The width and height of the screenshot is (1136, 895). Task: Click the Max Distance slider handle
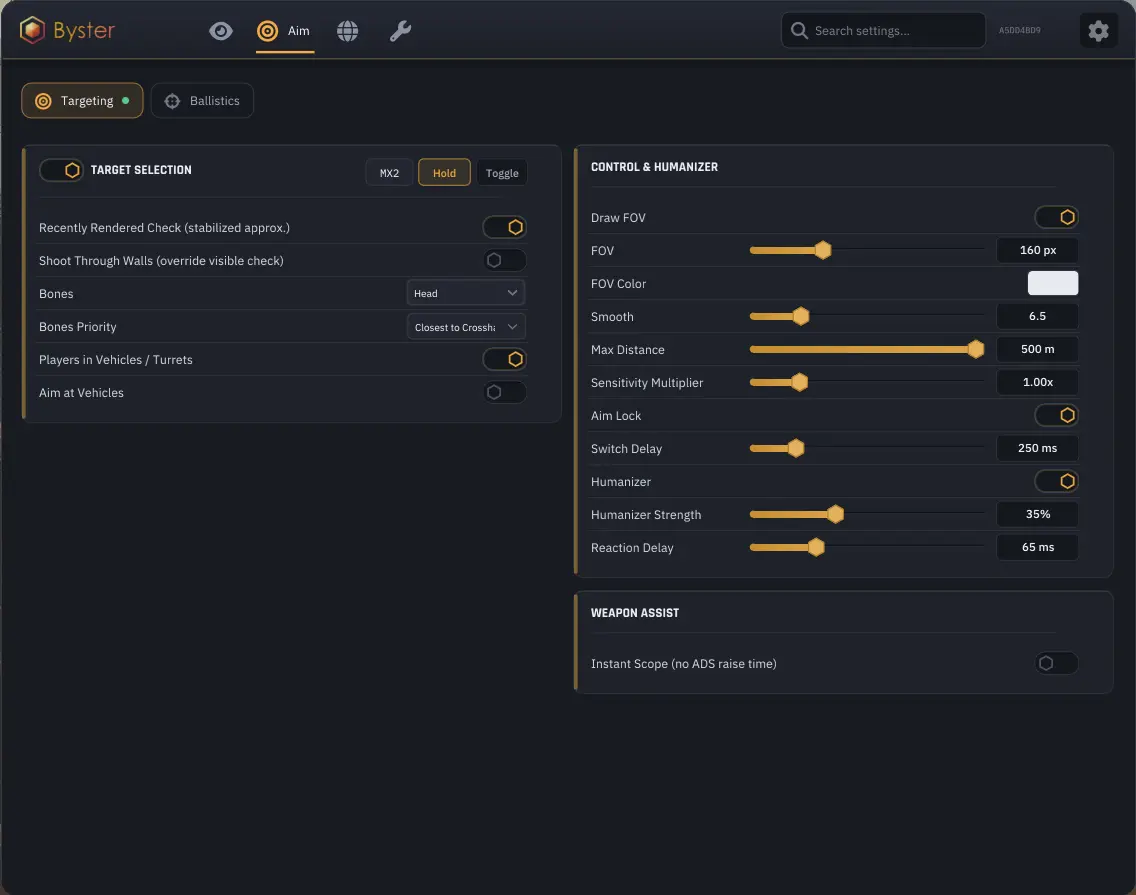pos(976,349)
